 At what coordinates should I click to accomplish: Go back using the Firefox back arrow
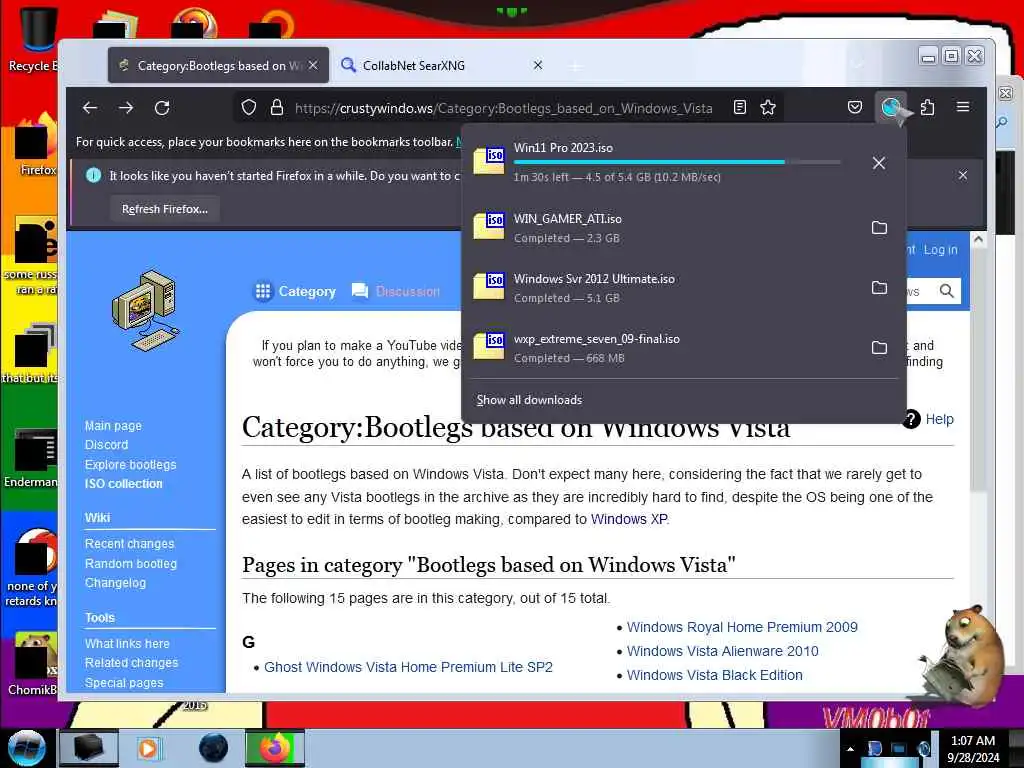point(90,108)
